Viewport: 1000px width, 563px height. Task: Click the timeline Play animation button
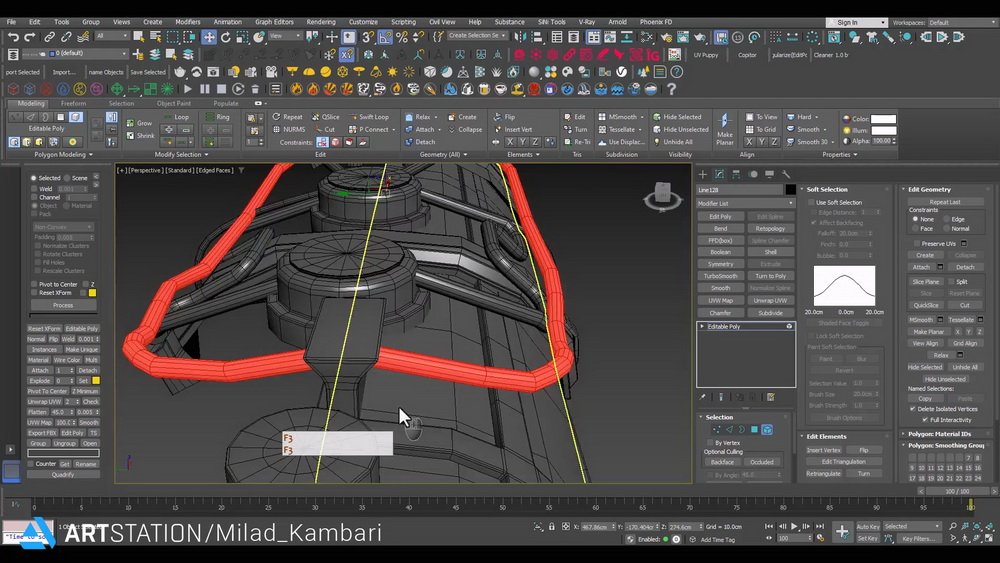coord(794,527)
